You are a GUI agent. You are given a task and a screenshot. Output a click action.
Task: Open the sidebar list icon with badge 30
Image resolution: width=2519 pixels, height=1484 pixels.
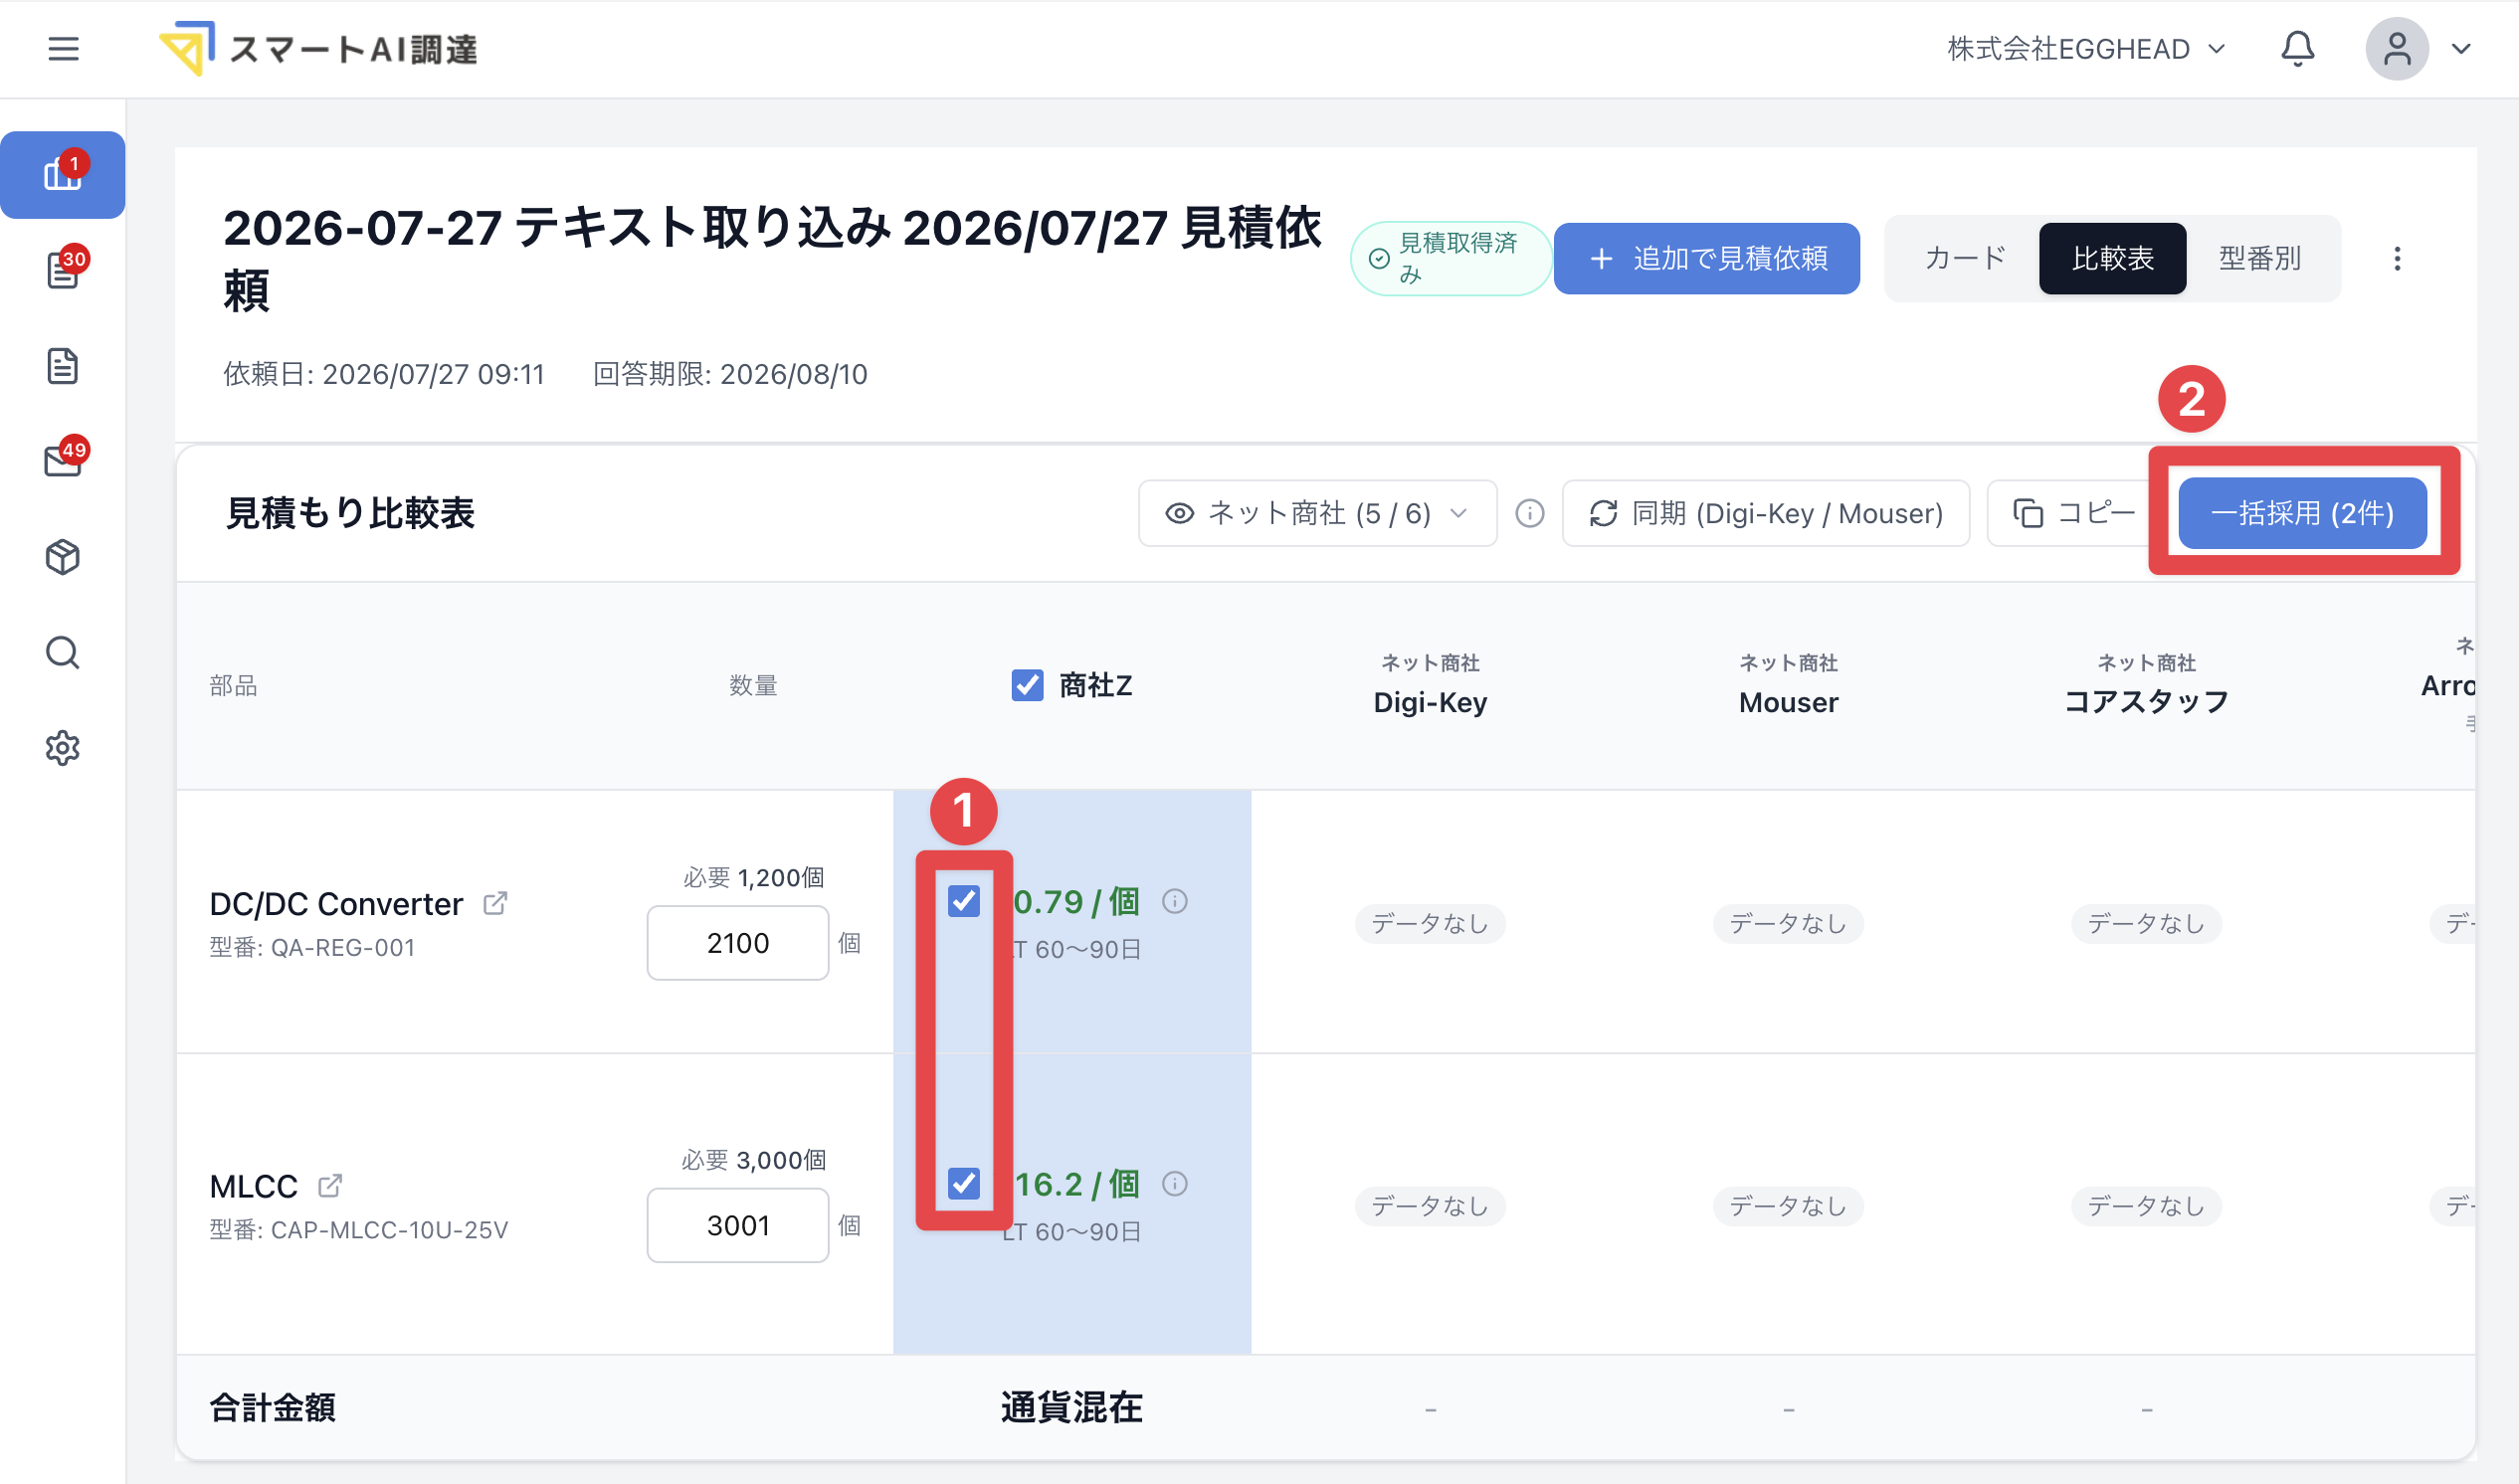(x=63, y=270)
